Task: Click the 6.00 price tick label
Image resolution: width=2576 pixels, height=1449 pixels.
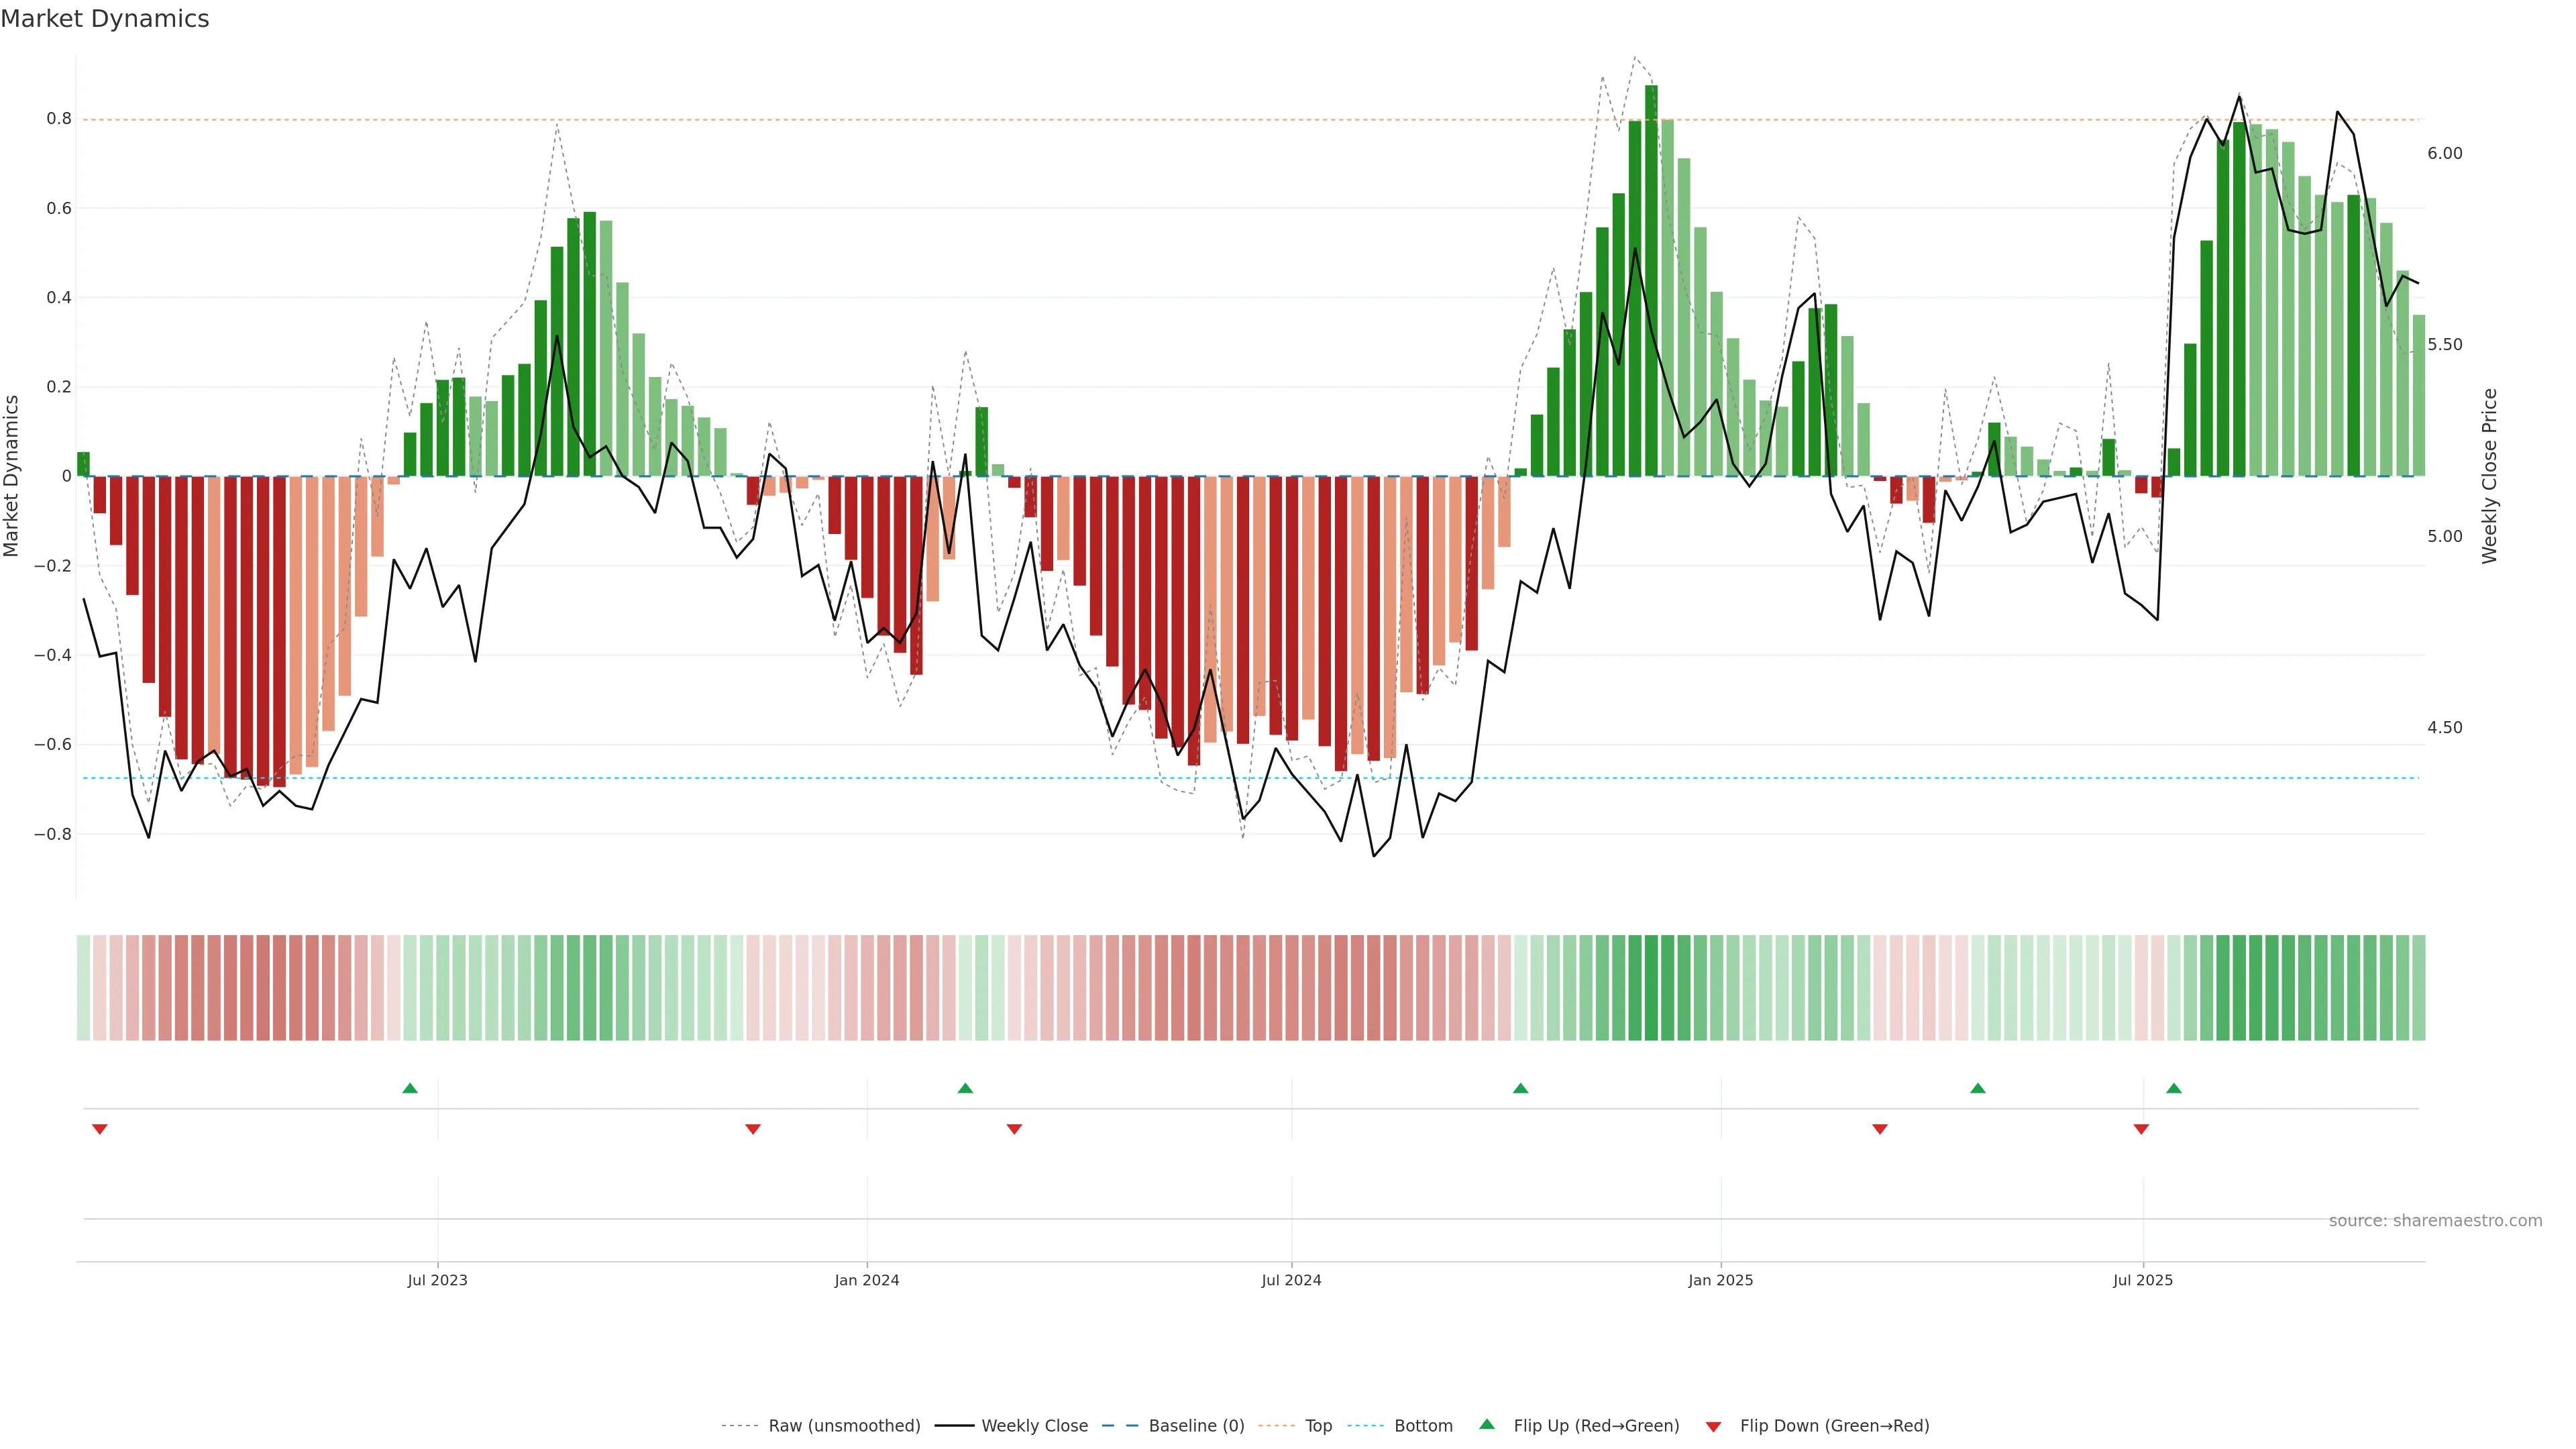Action: (2444, 153)
